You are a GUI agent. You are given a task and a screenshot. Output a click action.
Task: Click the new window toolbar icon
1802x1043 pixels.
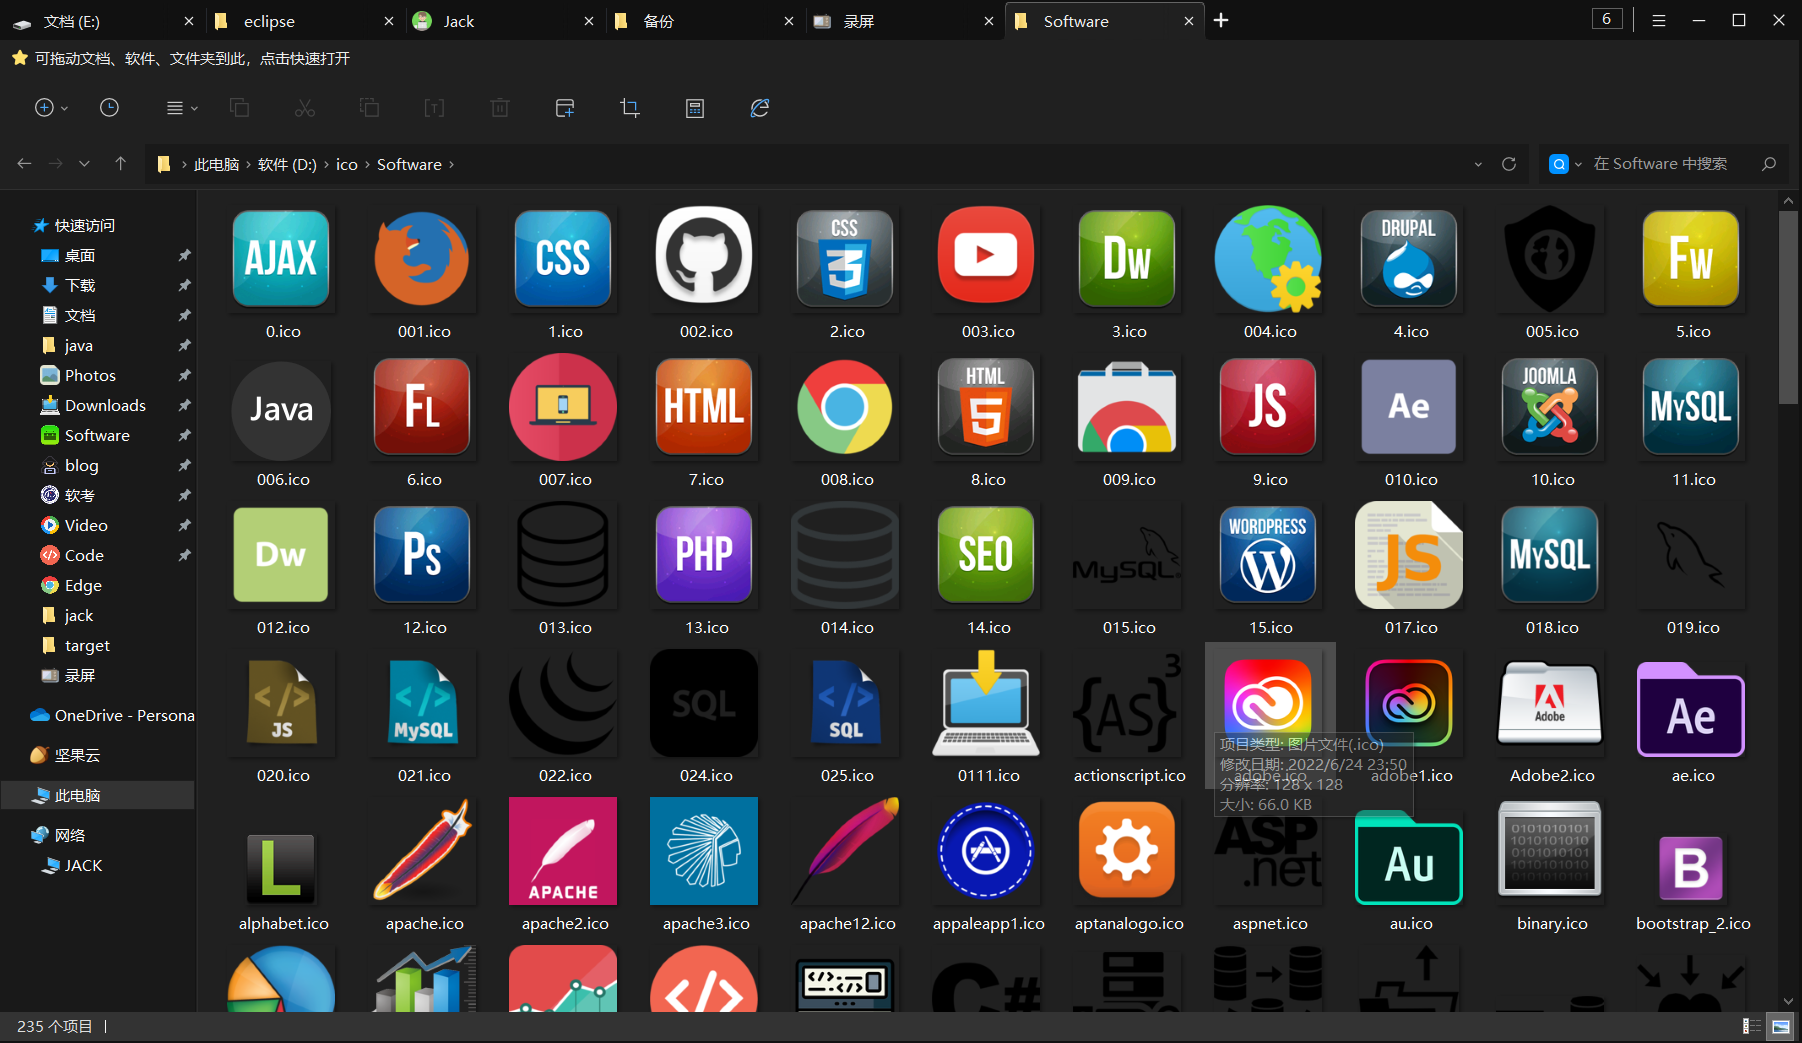tap(565, 108)
